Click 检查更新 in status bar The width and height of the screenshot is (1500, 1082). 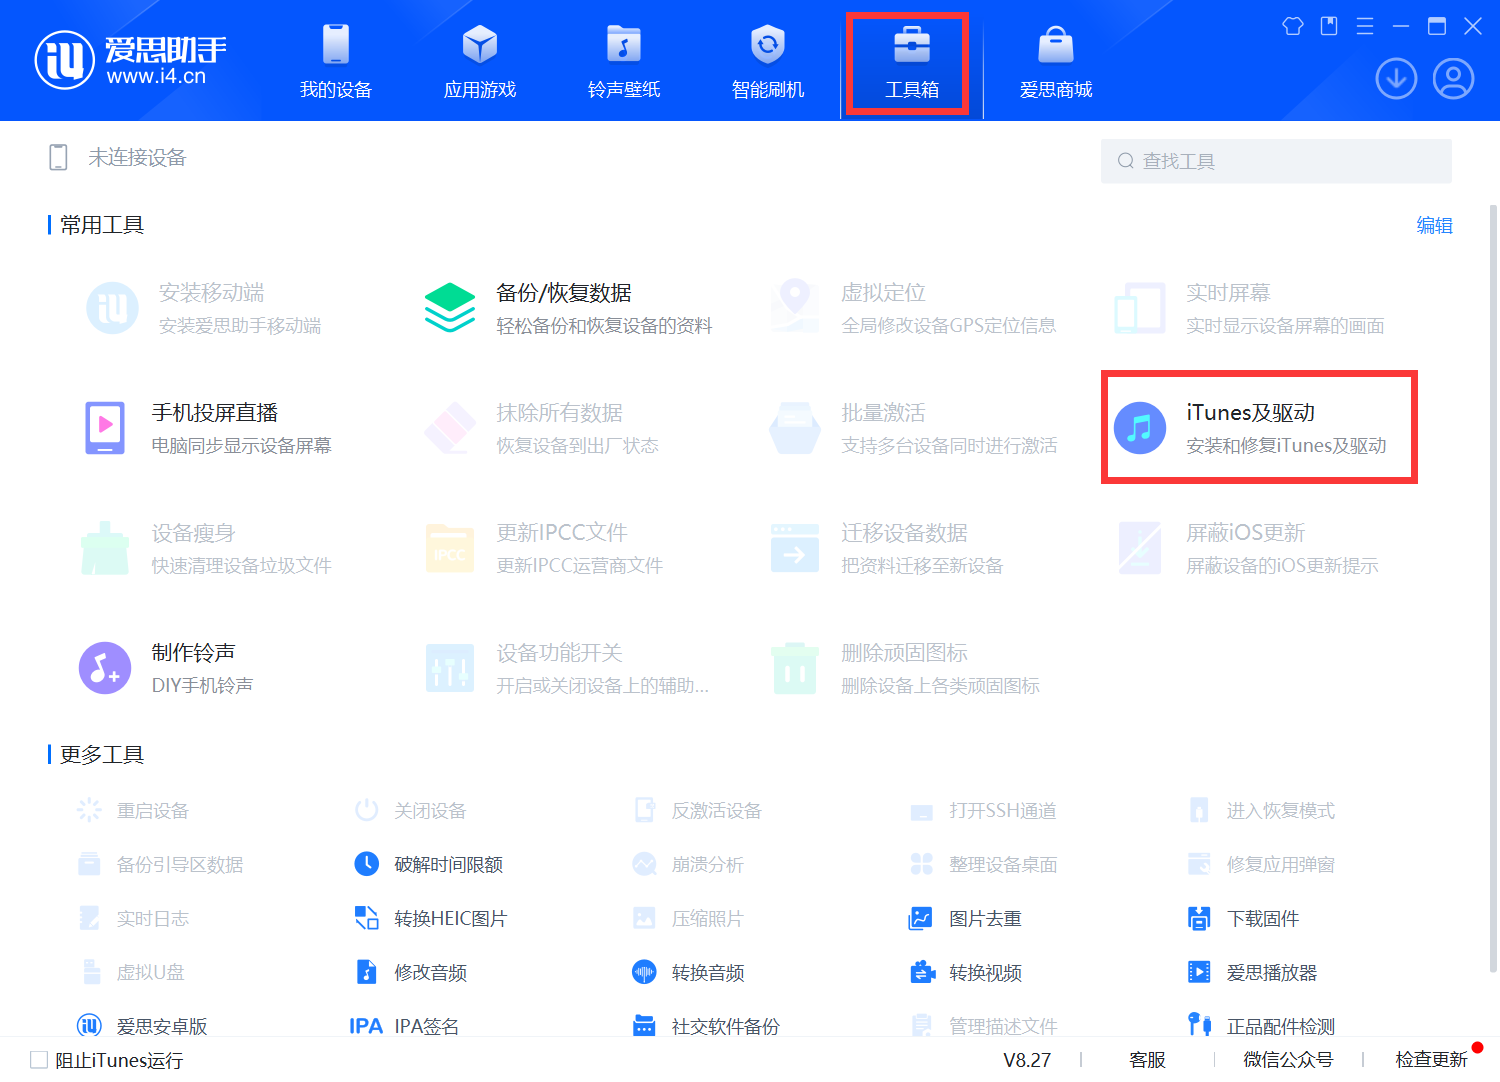pyautogui.click(x=1431, y=1059)
